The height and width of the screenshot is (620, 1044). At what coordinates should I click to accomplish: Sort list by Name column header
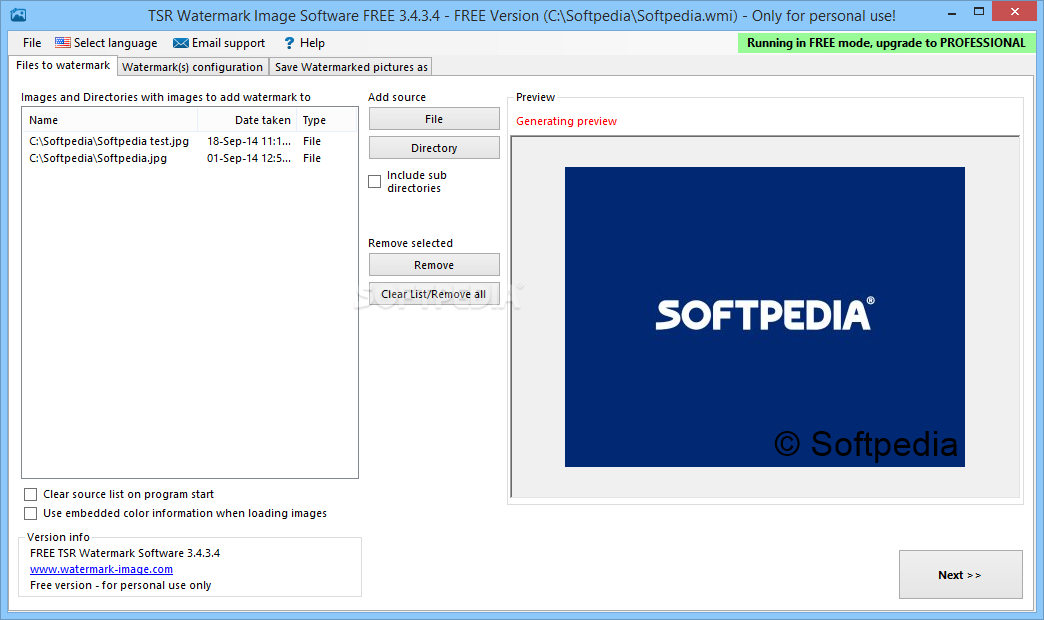tap(111, 120)
